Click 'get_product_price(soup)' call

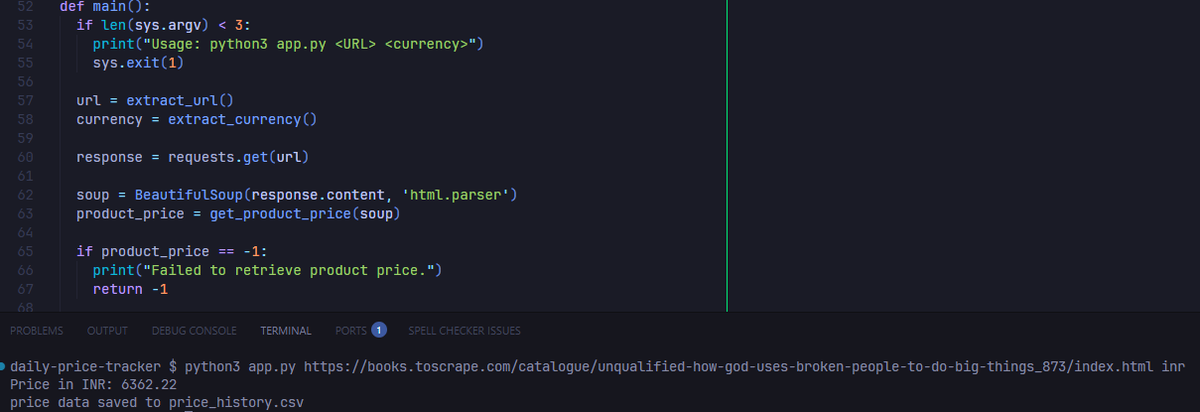(305, 214)
